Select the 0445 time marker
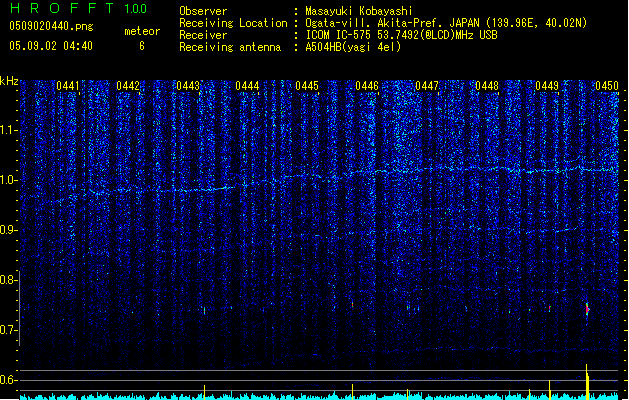Viewport: 629px width, 400px height. pyautogui.click(x=307, y=87)
